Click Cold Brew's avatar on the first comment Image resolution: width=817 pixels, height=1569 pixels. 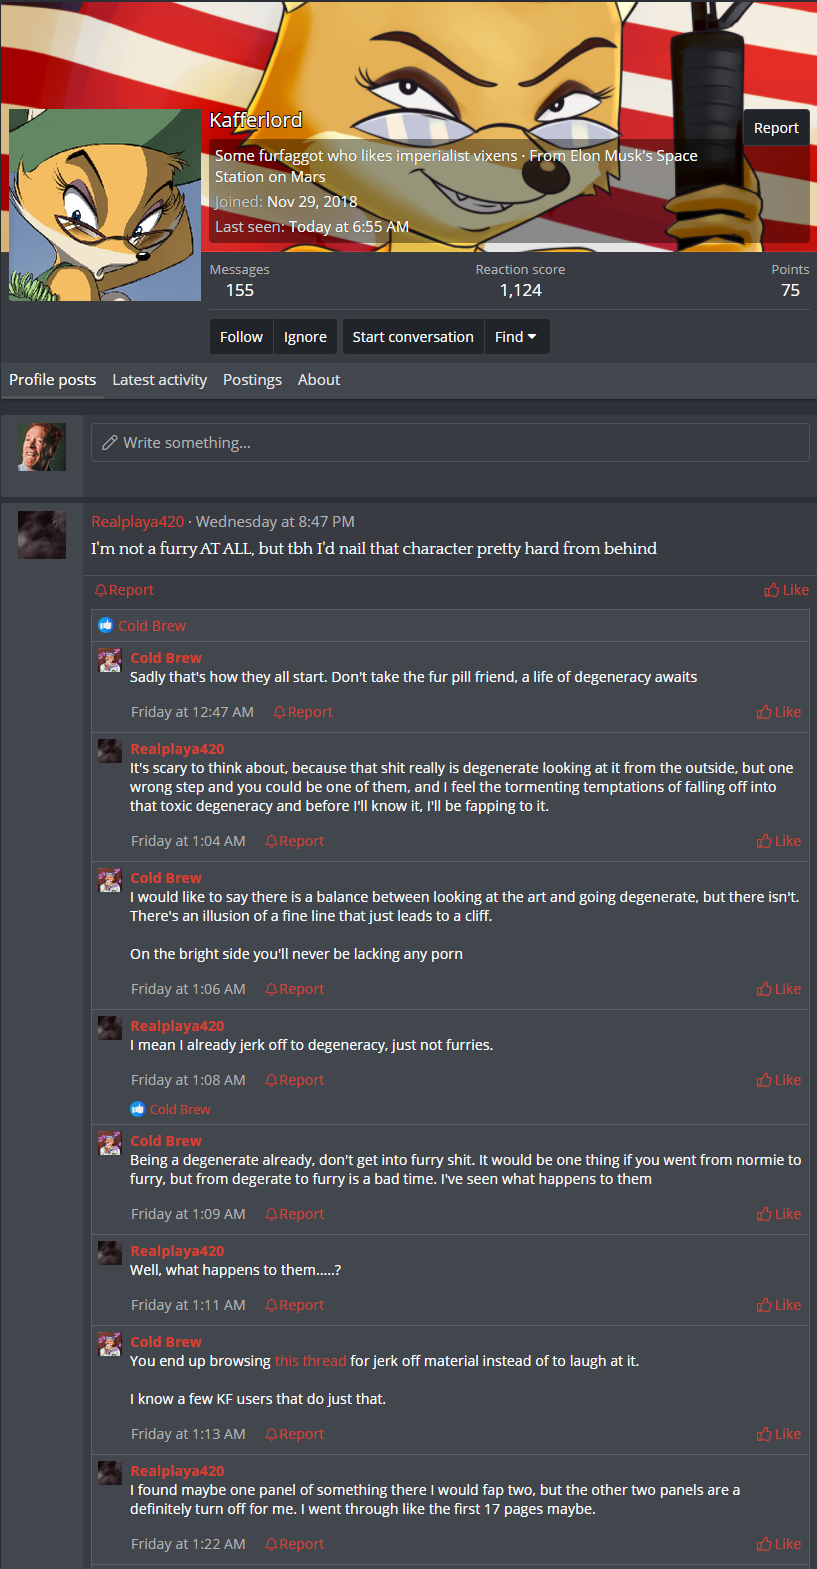pos(109,660)
